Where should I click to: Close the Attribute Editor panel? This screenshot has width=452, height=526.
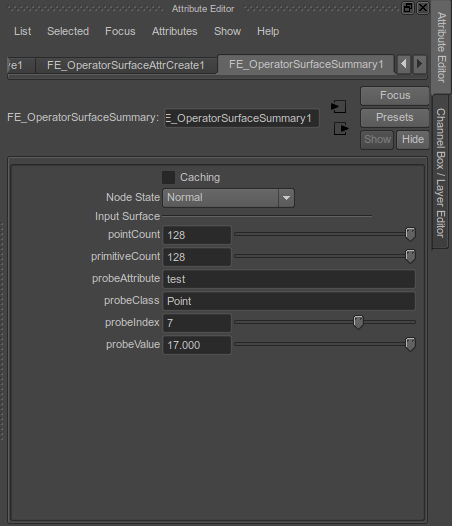[x=423, y=8]
